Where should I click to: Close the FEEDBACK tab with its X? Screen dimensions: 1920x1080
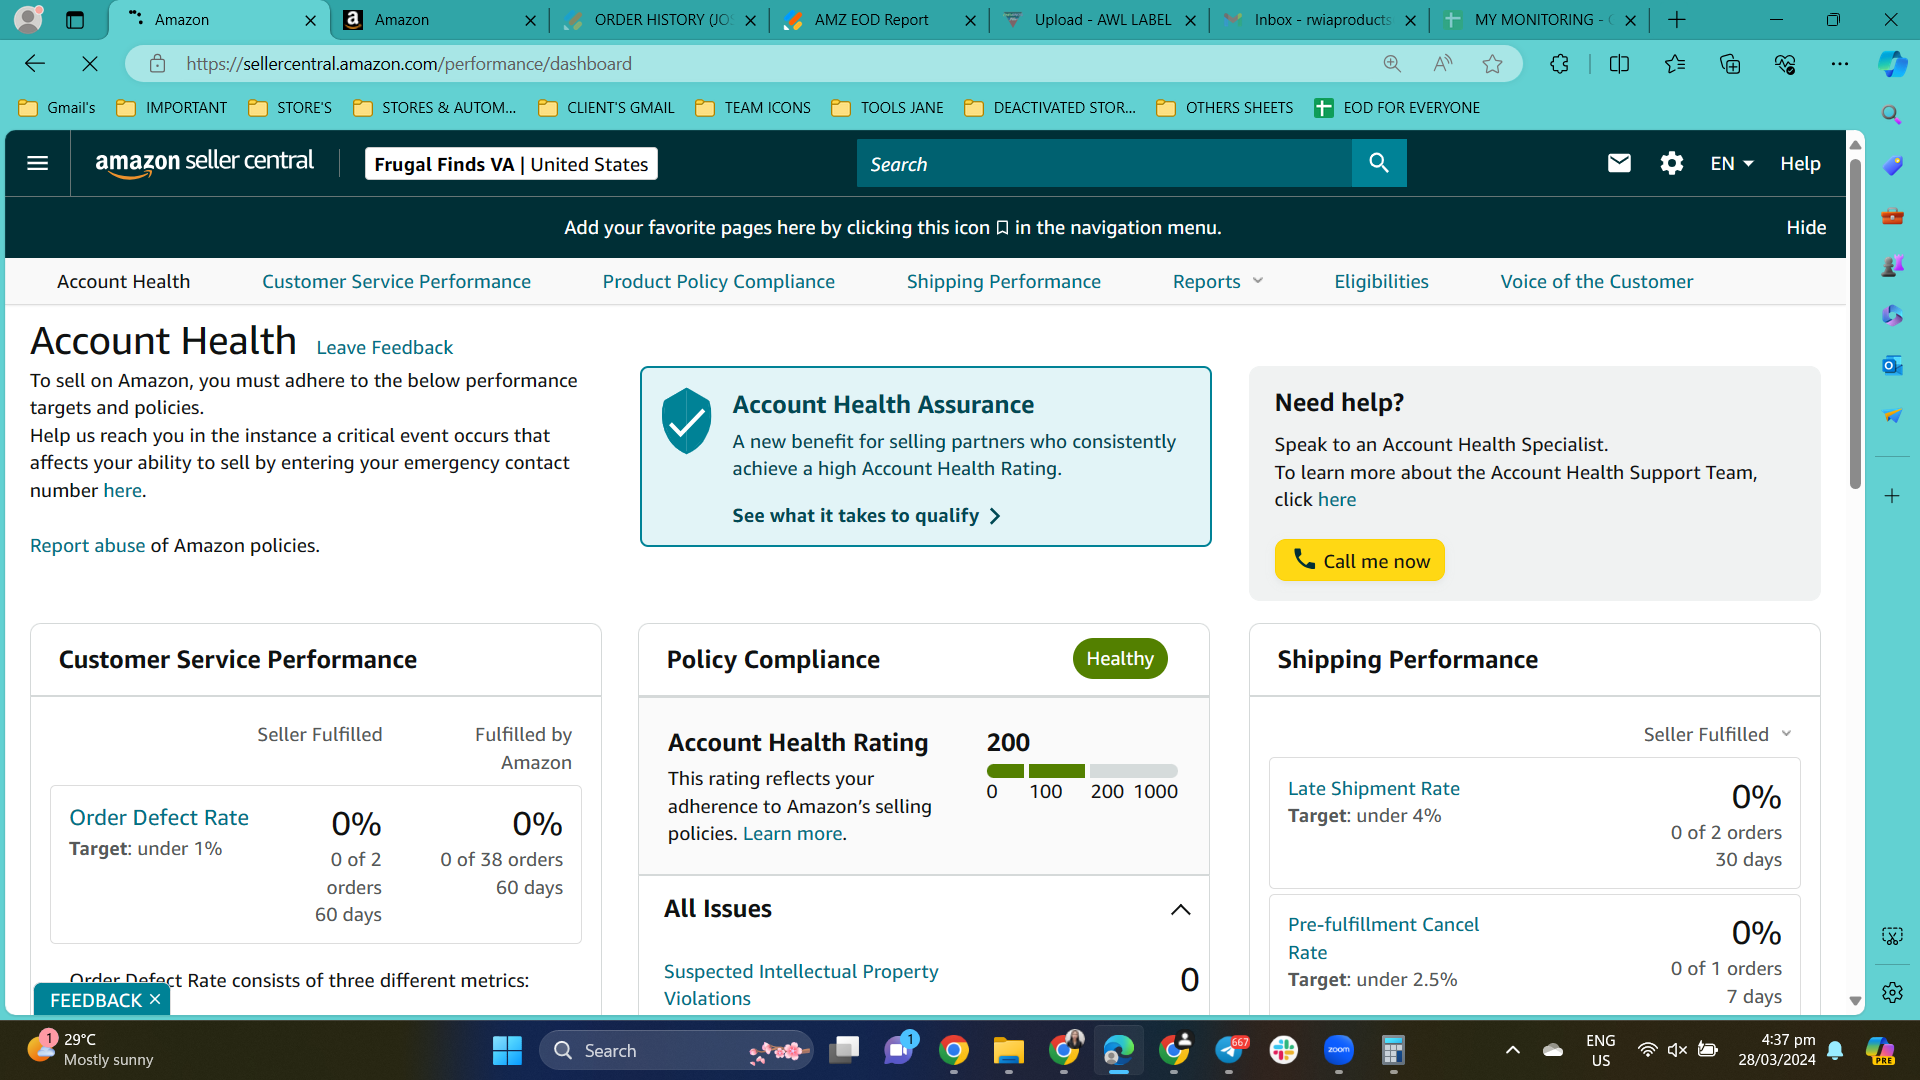pyautogui.click(x=155, y=1000)
